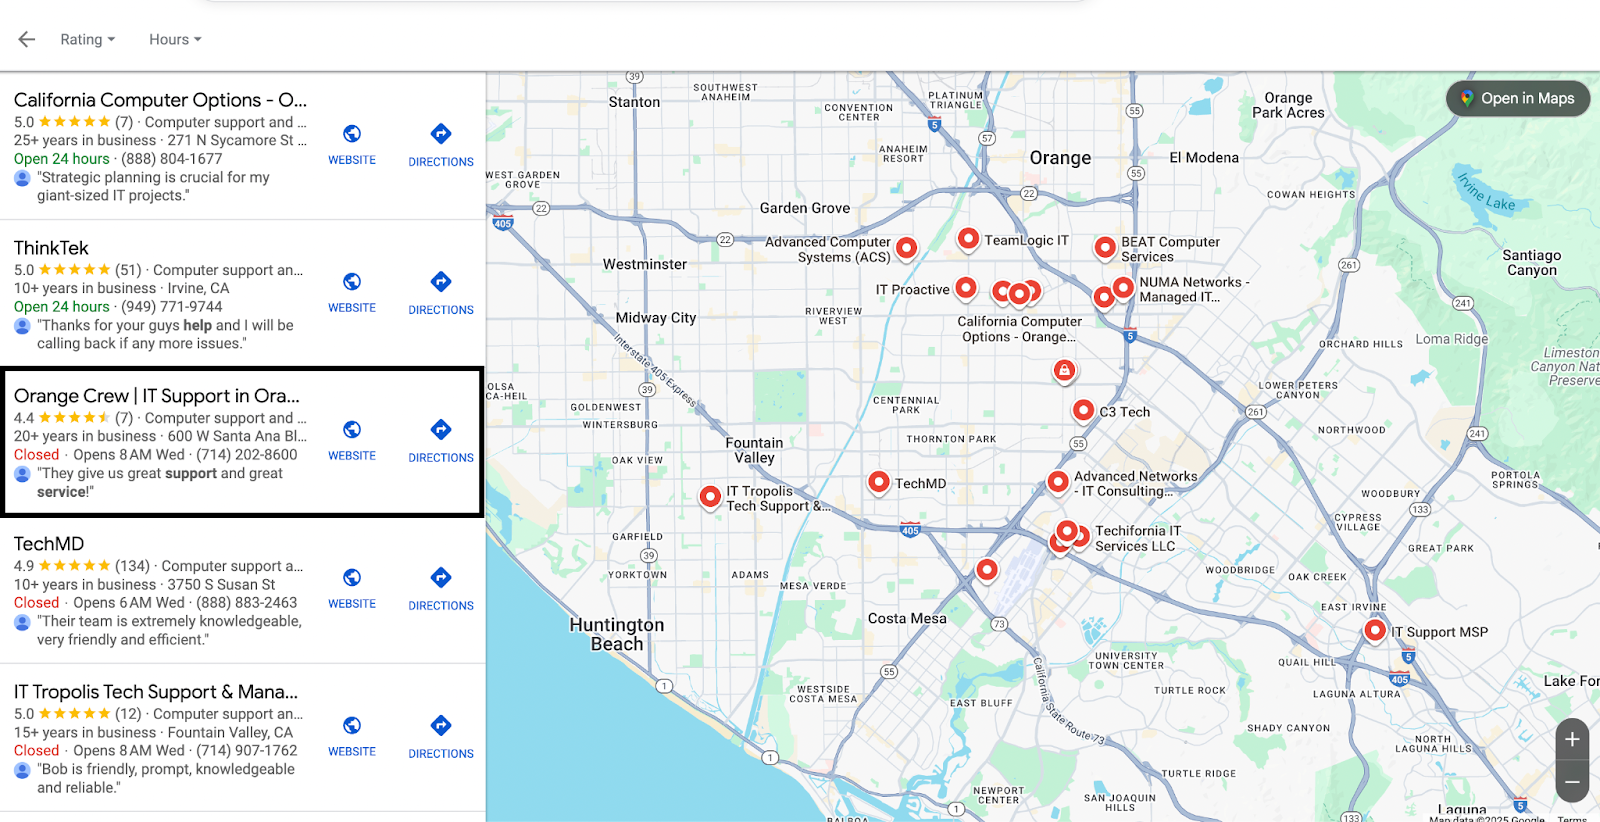Viewport: 1600px width, 822px height.
Task: Open TechMD website globe icon
Action: [352, 578]
